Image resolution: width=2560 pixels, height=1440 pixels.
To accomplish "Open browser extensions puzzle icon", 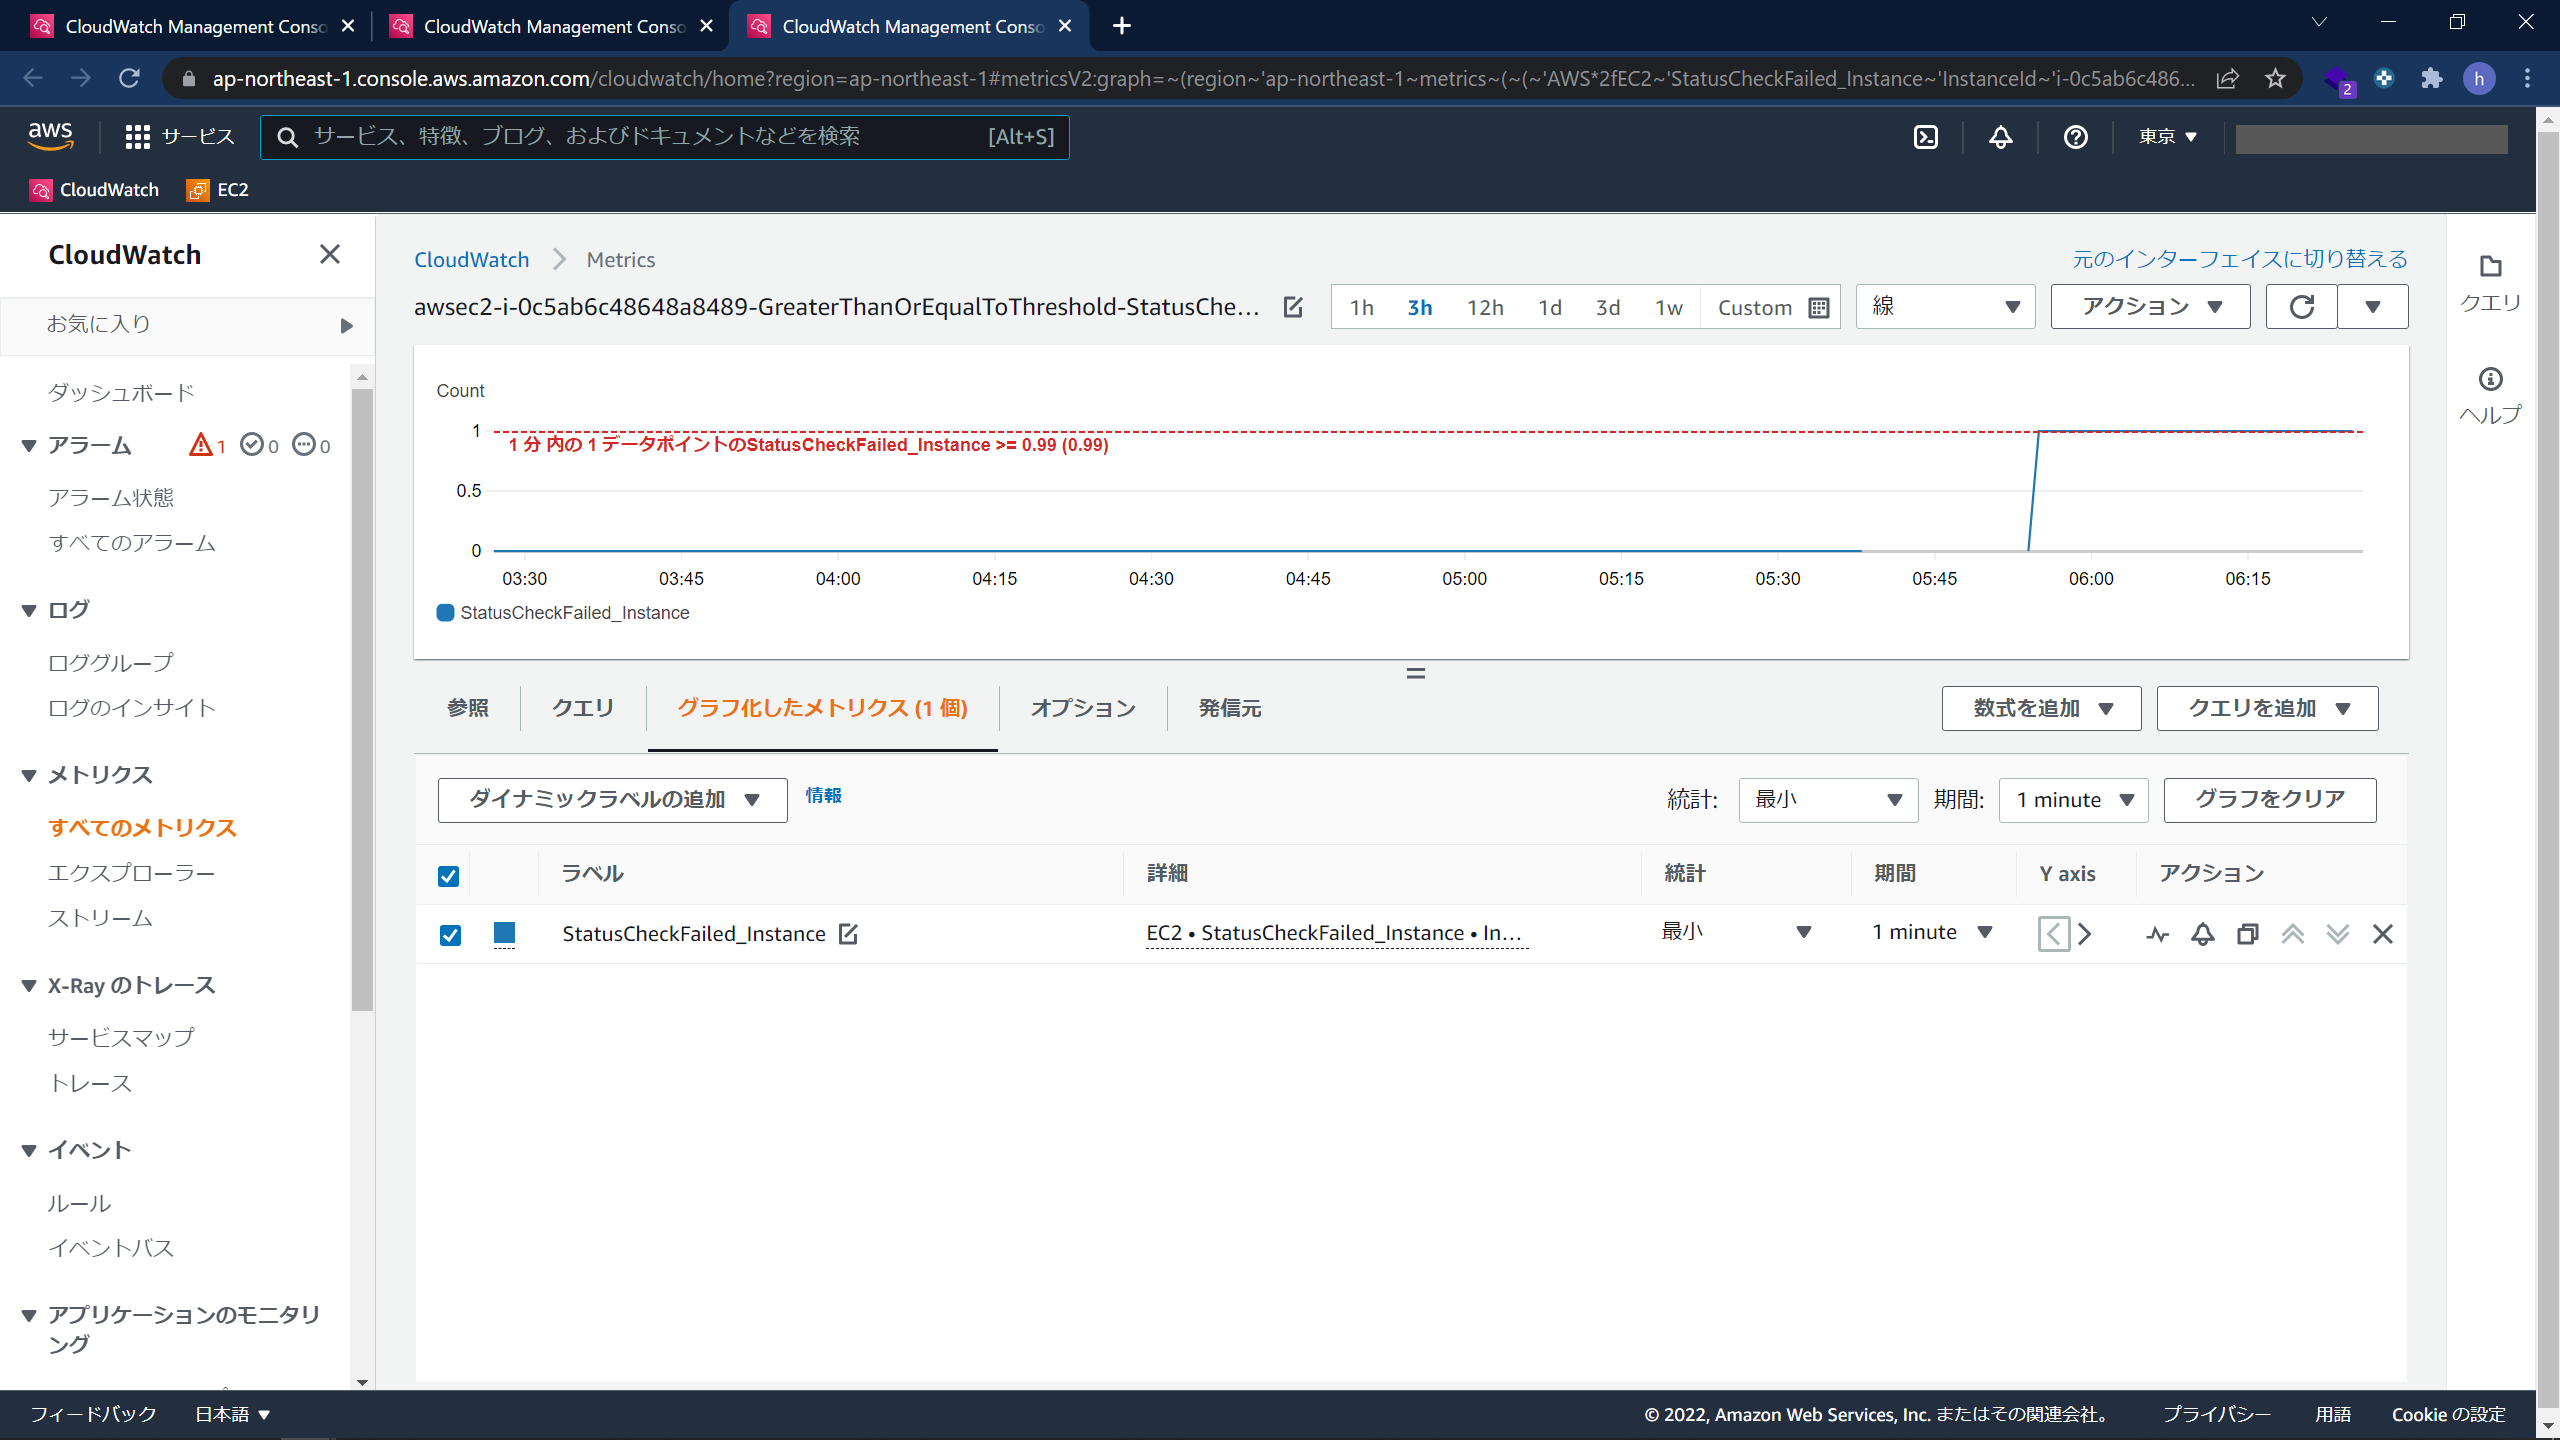I will [x=2431, y=78].
